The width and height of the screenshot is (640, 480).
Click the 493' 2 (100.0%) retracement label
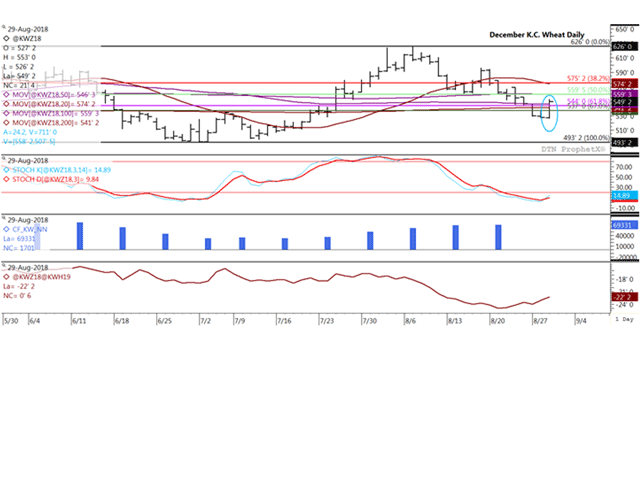(x=587, y=138)
